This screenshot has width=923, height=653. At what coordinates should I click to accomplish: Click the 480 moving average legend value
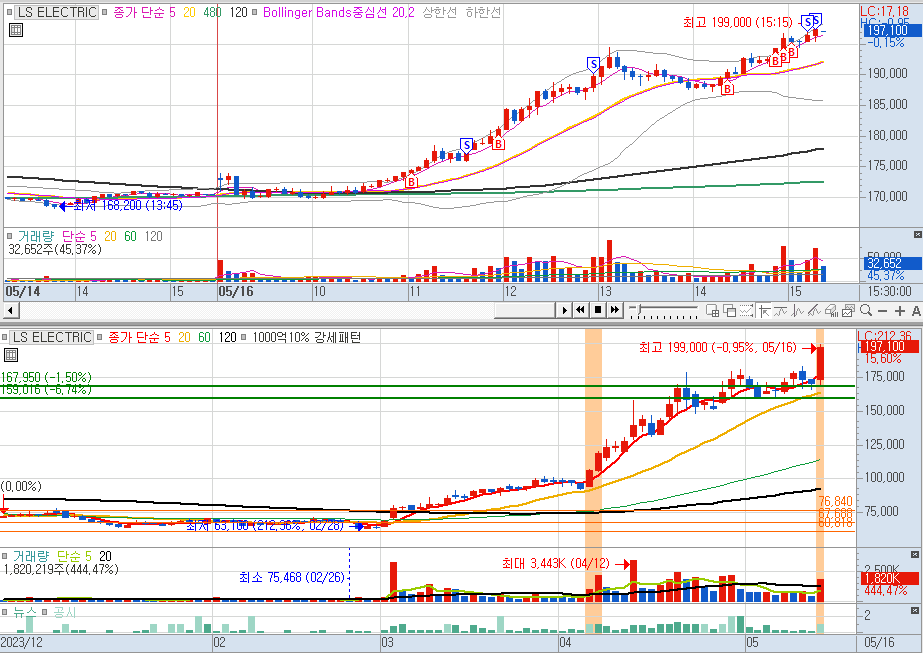pos(213,12)
